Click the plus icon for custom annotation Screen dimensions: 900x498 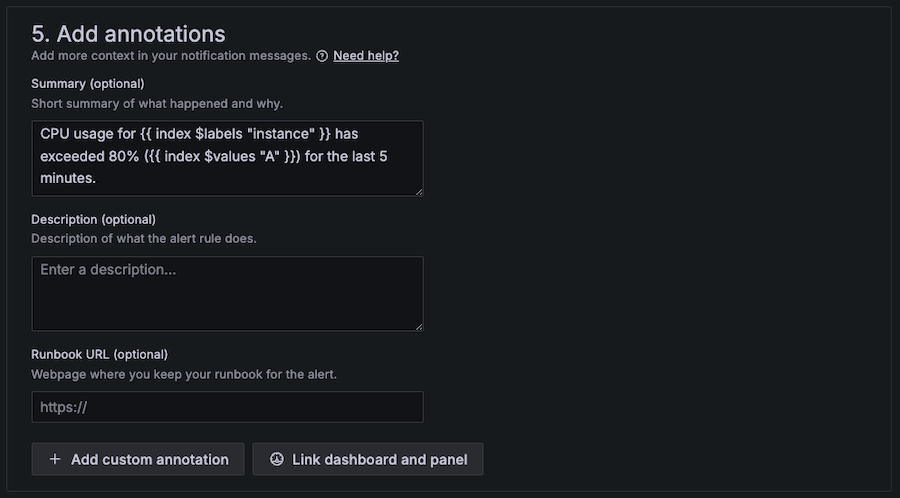tap(54, 460)
